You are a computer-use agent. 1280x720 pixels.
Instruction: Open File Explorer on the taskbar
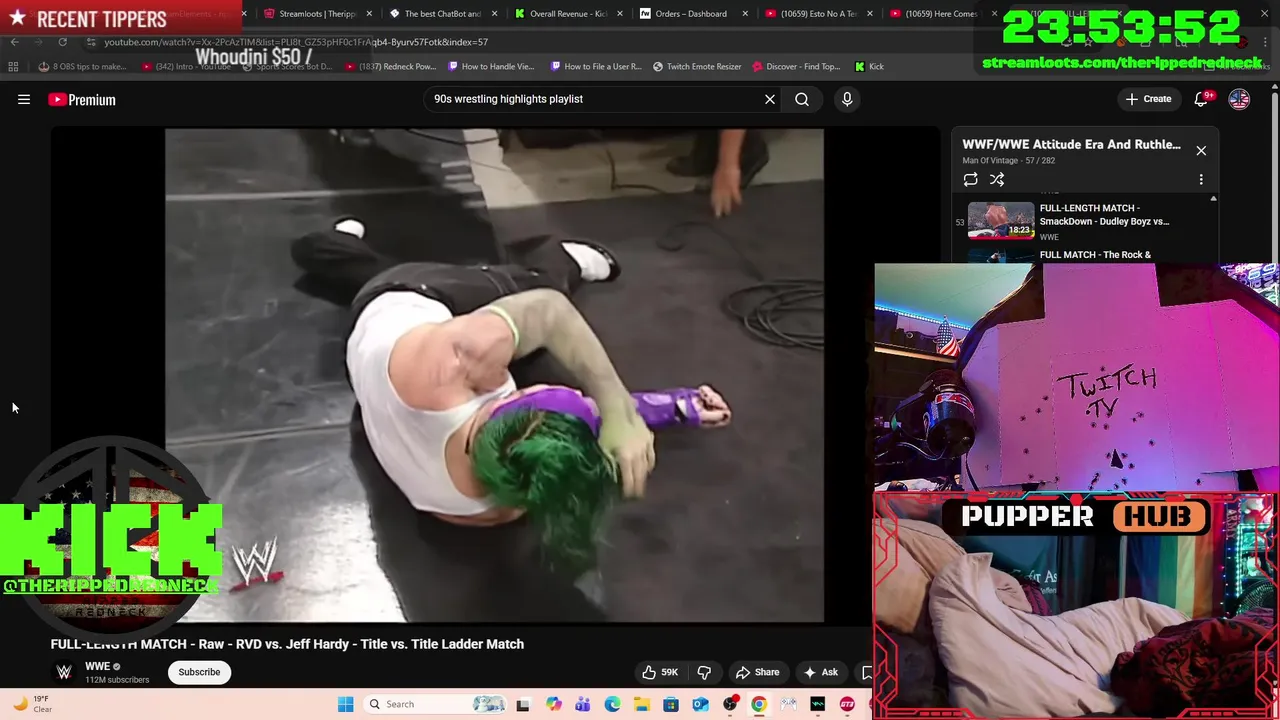coord(641,704)
